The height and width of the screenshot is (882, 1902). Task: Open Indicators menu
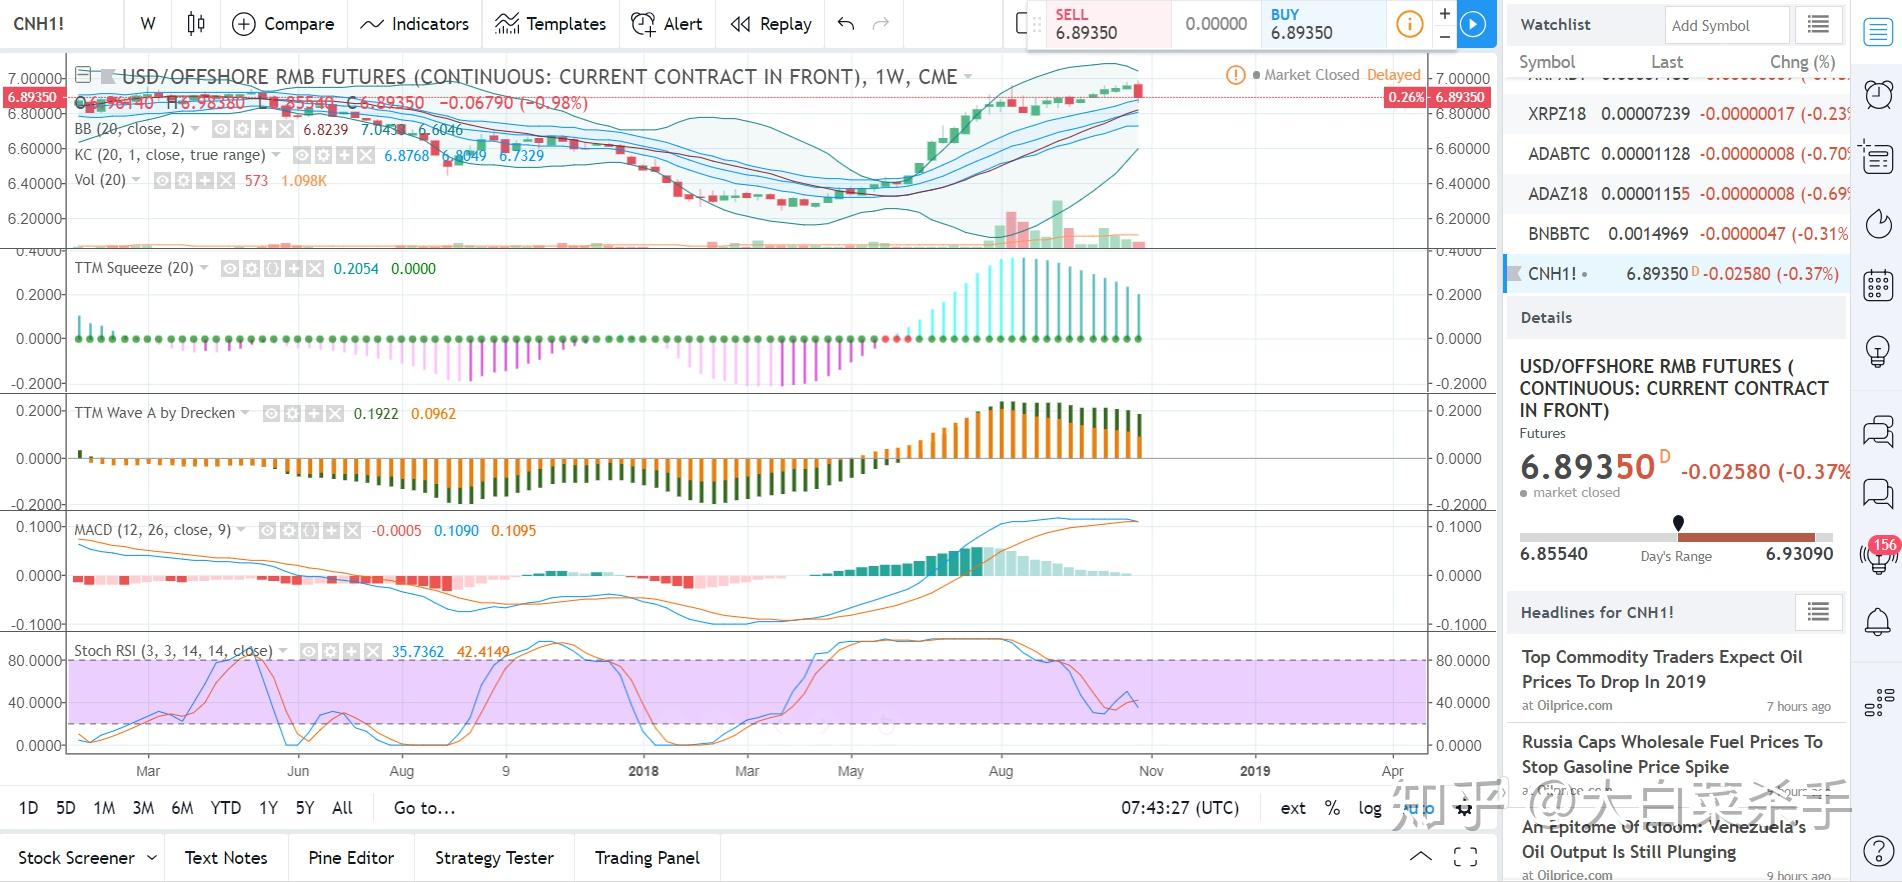coord(414,23)
